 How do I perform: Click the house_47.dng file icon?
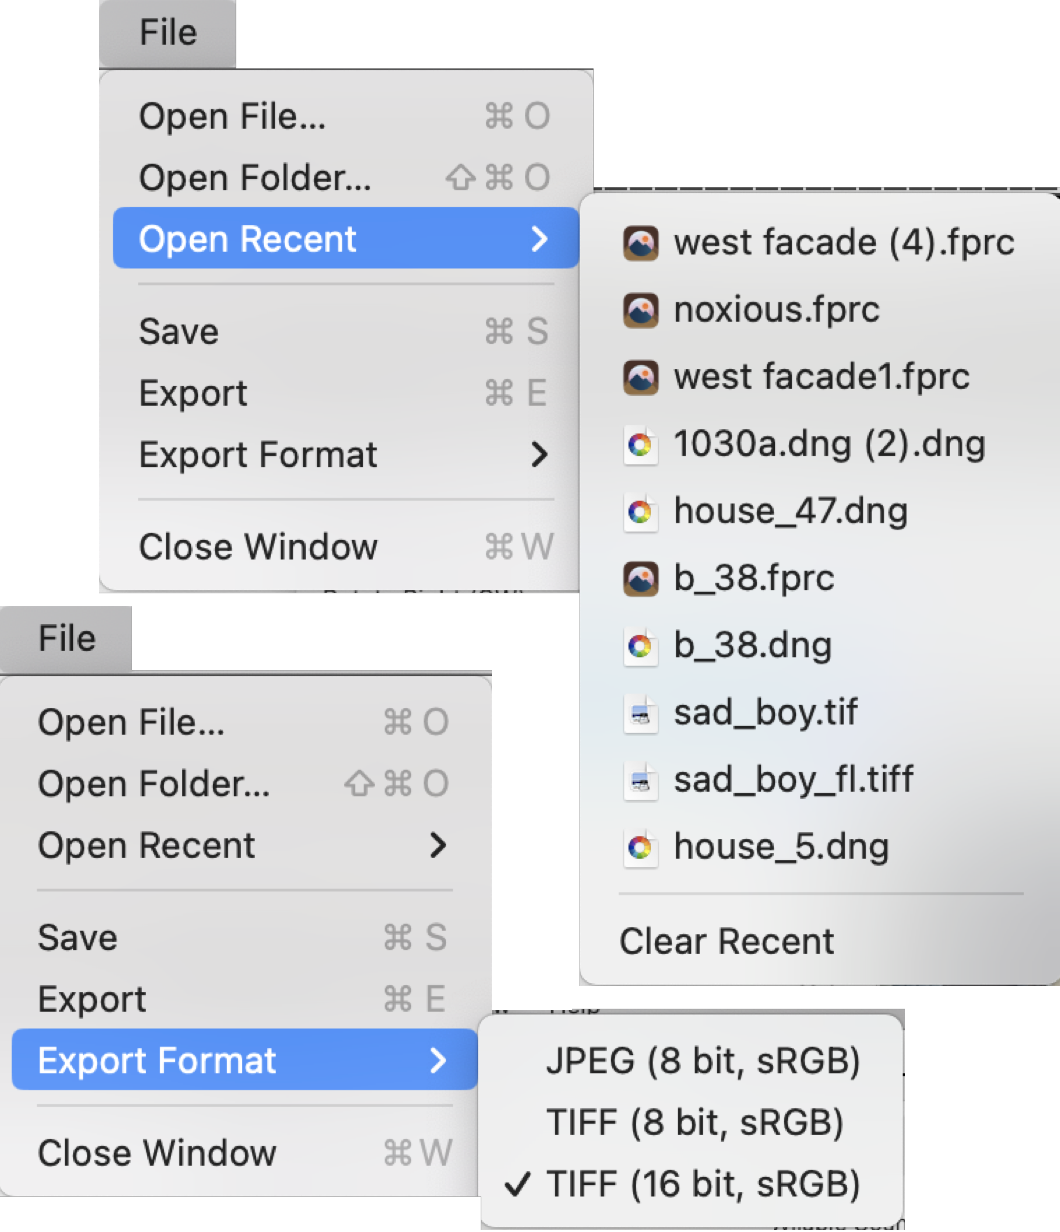click(641, 511)
